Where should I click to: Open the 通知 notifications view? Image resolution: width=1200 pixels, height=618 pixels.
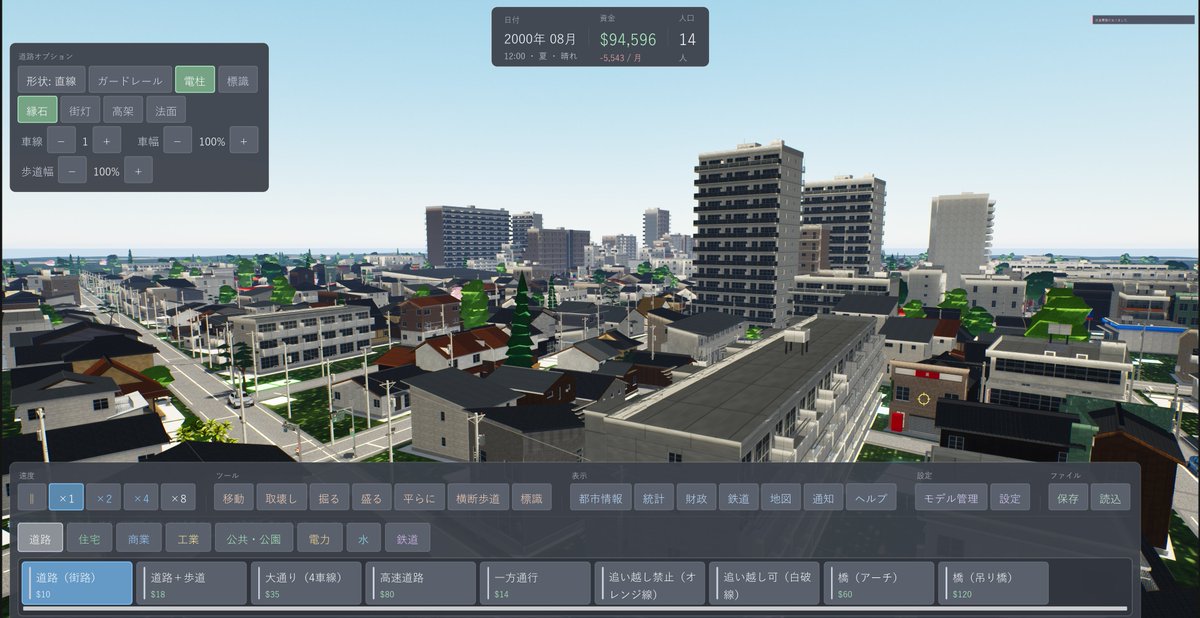[x=822, y=497]
